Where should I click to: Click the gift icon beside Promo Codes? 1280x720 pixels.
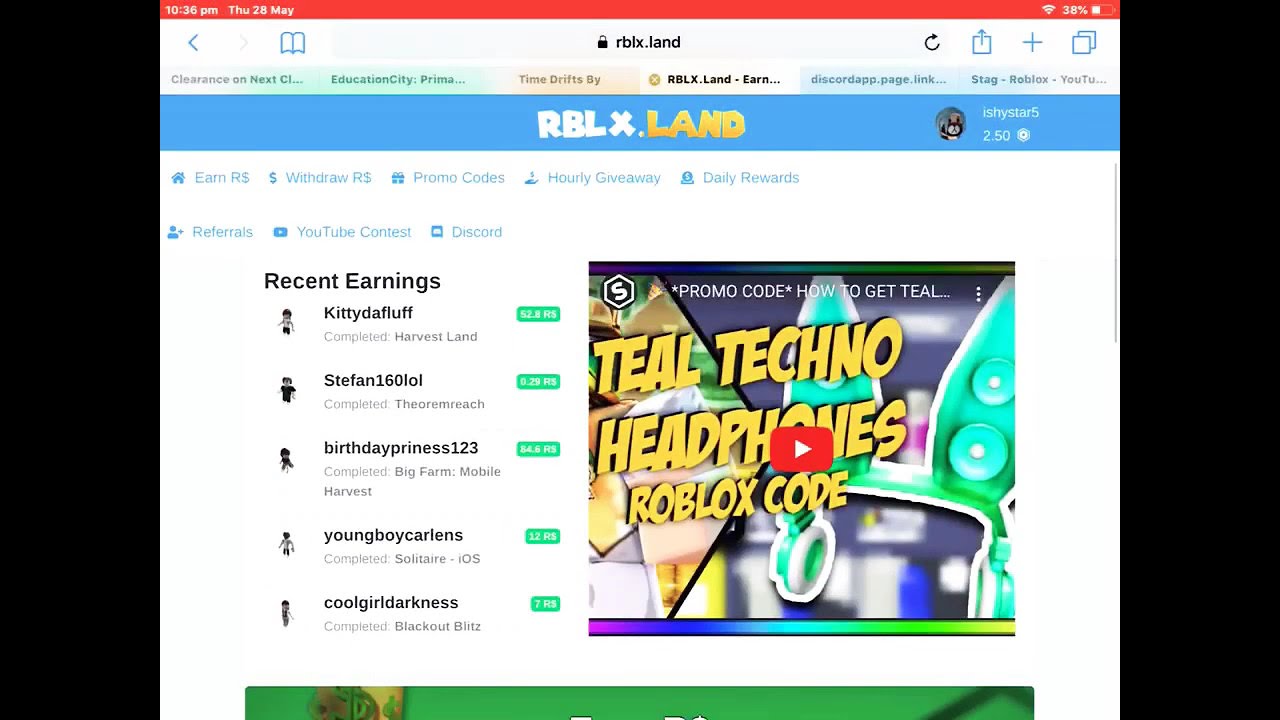tap(398, 178)
